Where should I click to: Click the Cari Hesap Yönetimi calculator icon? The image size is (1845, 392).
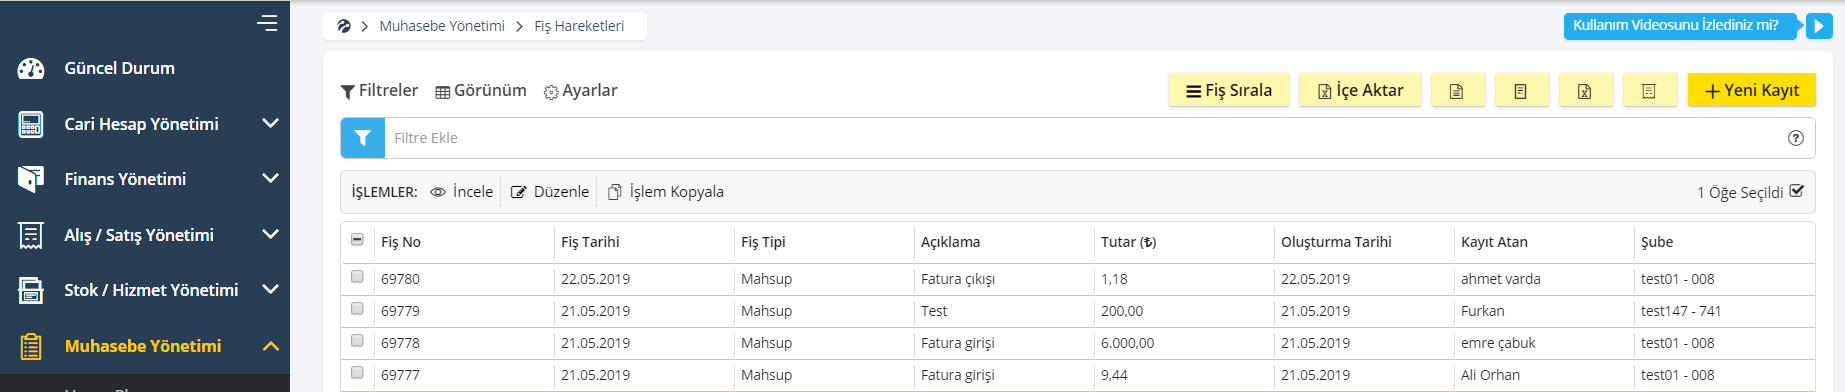pyautogui.click(x=31, y=124)
